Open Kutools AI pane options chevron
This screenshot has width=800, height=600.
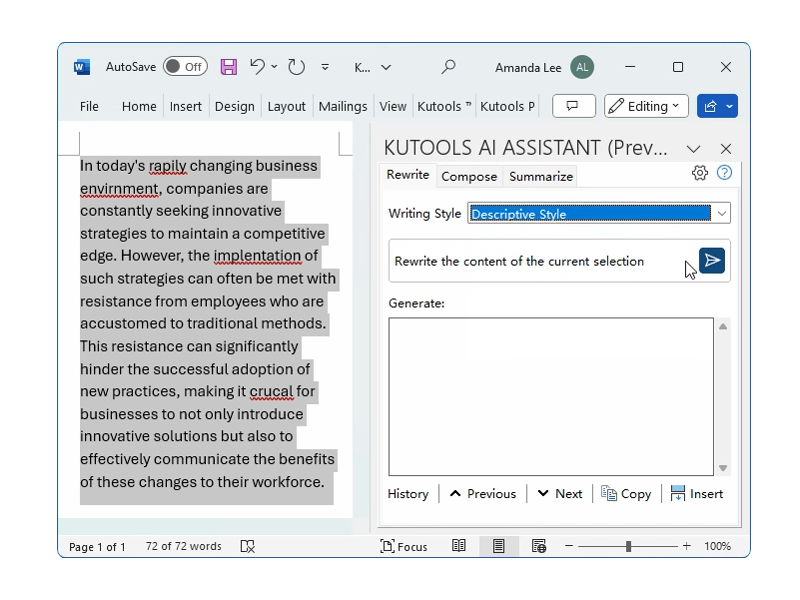[x=693, y=149]
